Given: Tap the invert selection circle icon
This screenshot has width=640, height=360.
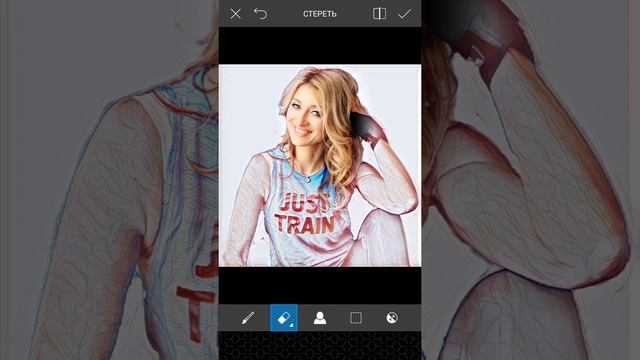Looking at the screenshot, I should pos(392,318).
